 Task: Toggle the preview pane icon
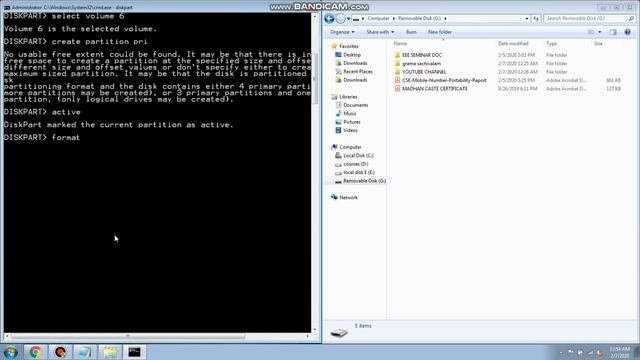point(613,32)
